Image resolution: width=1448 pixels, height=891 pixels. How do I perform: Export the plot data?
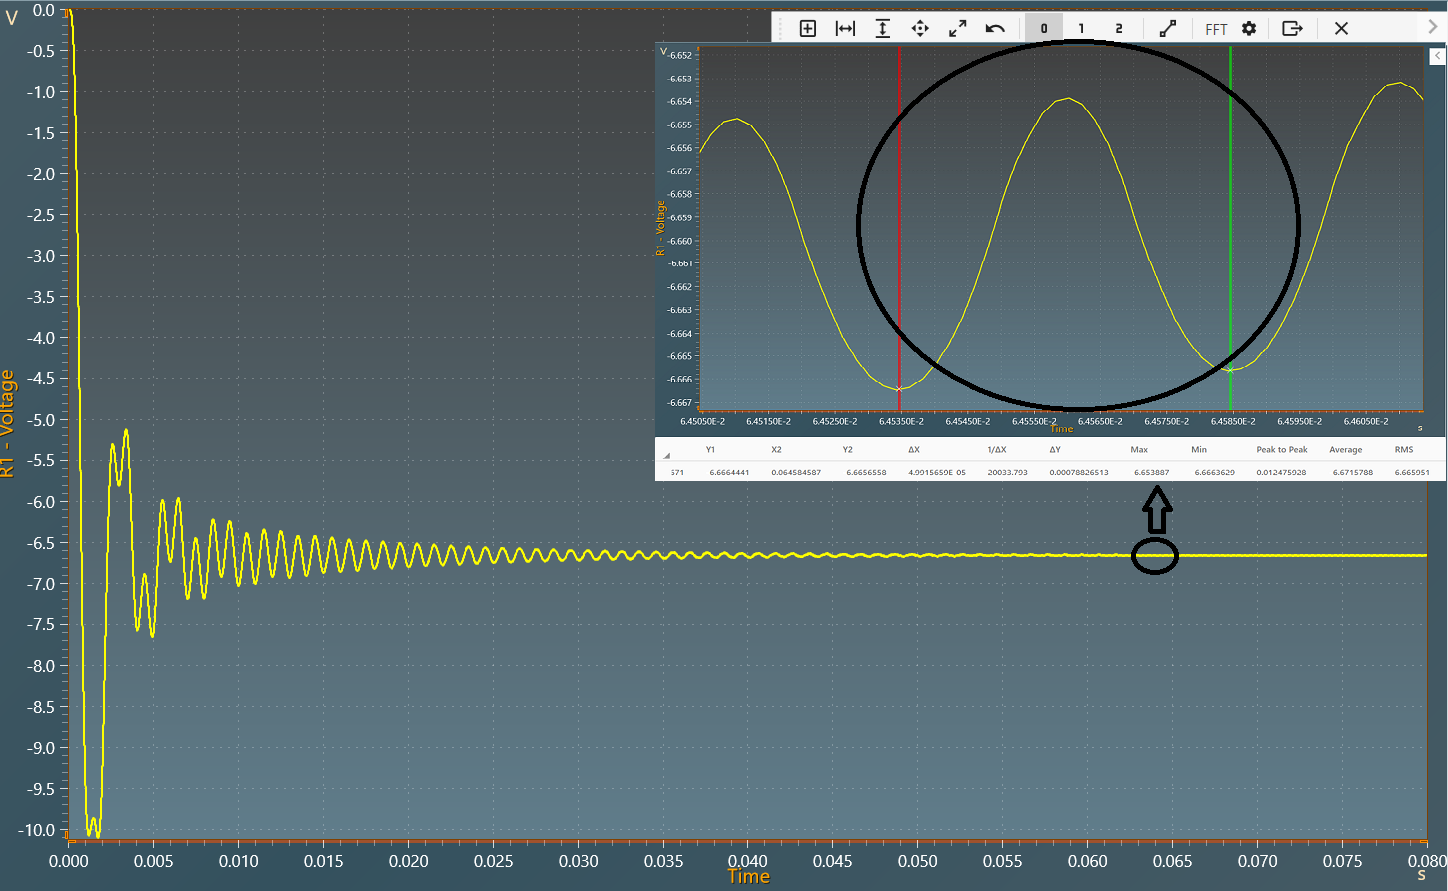(1292, 28)
